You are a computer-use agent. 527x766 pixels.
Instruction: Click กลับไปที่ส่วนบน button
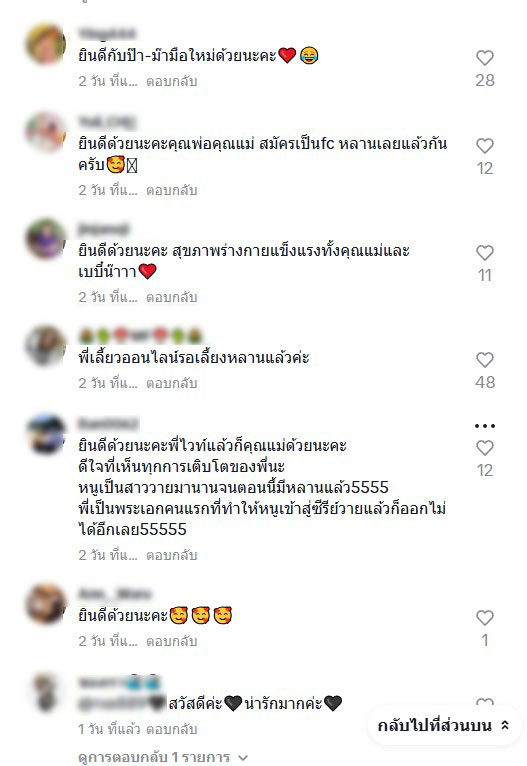444,725
